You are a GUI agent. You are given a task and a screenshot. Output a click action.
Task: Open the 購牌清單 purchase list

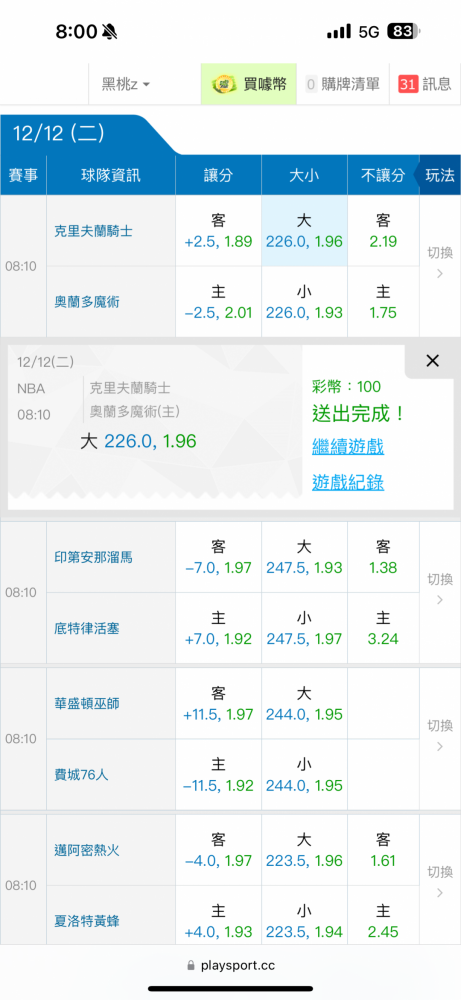click(x=342, y=84)
